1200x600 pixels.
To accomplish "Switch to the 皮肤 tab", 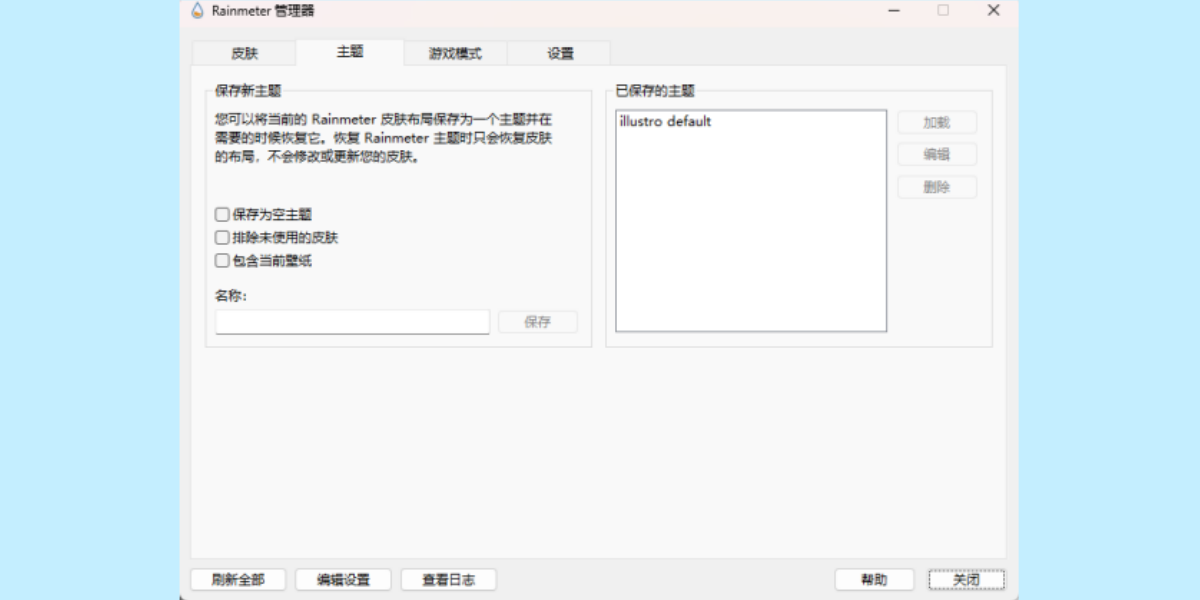I will coord(244,54).
